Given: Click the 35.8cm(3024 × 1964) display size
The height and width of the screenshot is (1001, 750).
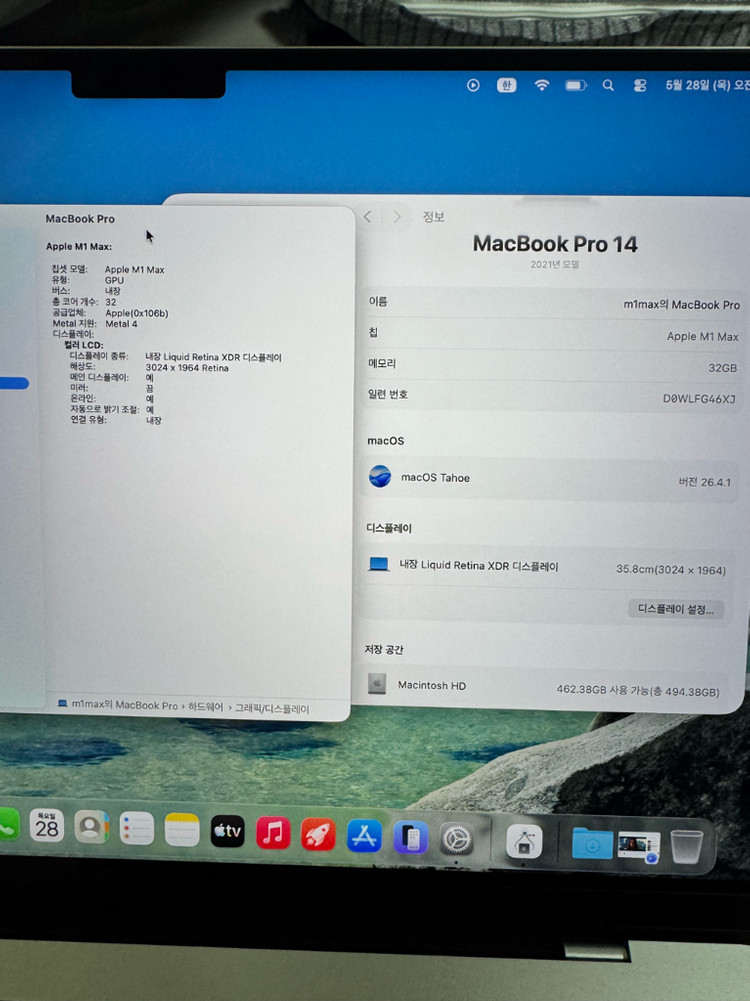Looking at the screenshot, I should (671, 569).
